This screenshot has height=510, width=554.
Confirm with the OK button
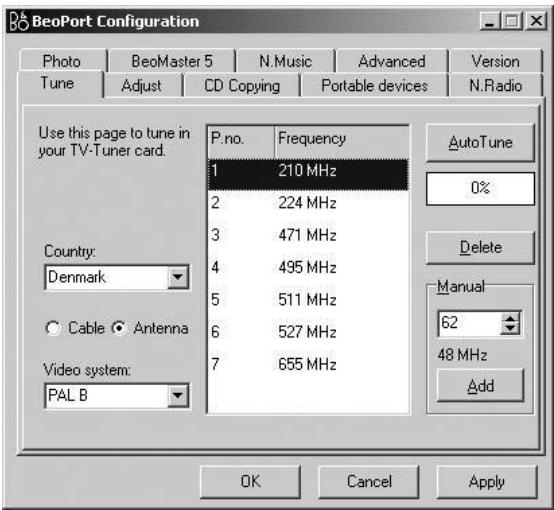(x=251, y=481)
